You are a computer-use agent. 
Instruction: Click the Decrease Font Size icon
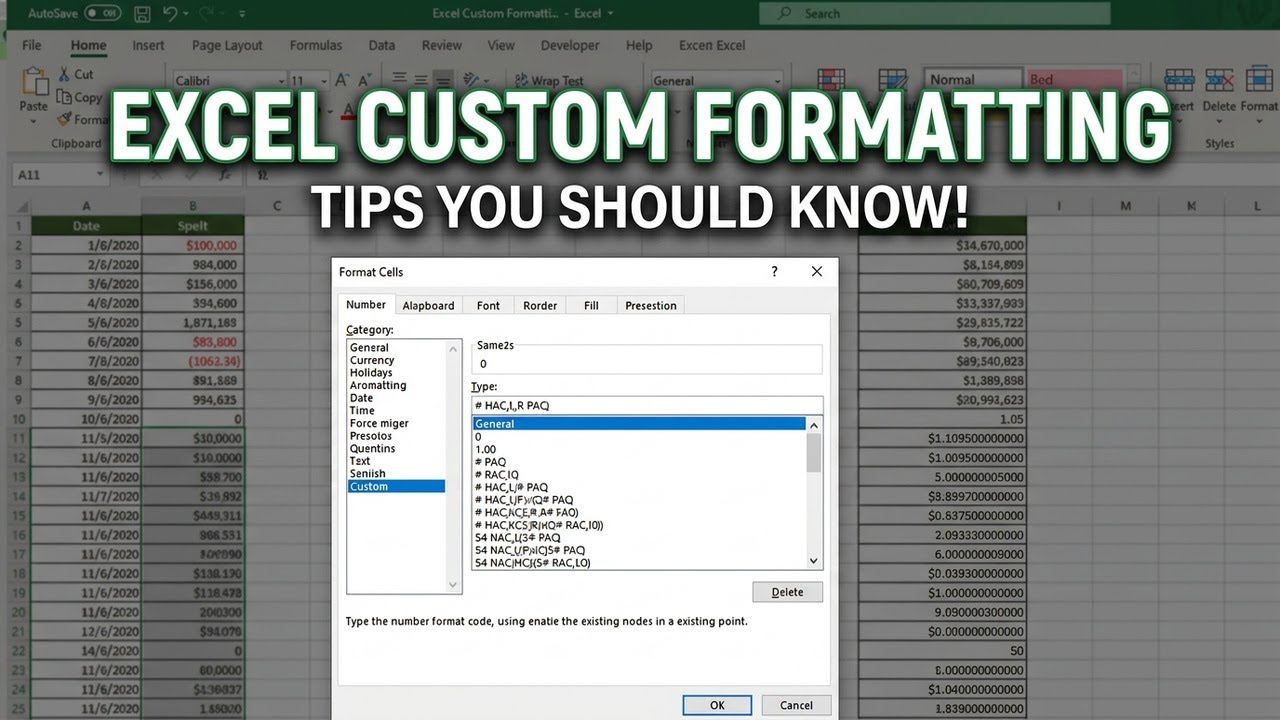tap(366, 80)
